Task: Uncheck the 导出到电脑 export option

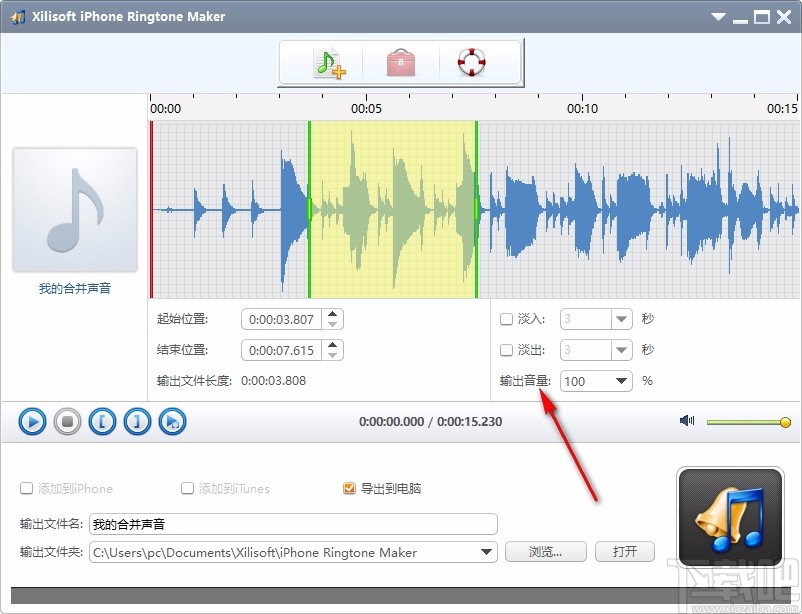Action: click(x=350, y=488)
